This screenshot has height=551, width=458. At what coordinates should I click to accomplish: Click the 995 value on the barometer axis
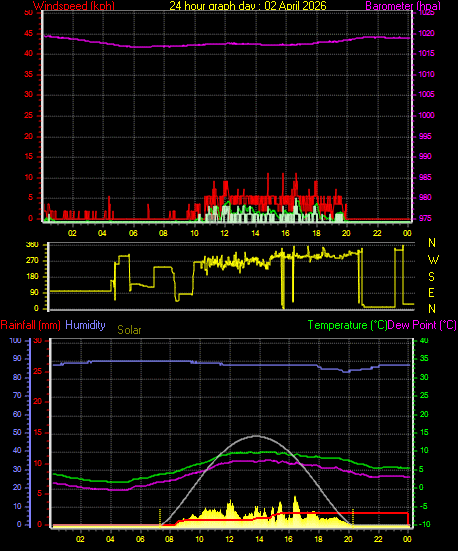[x=425, y=136]
